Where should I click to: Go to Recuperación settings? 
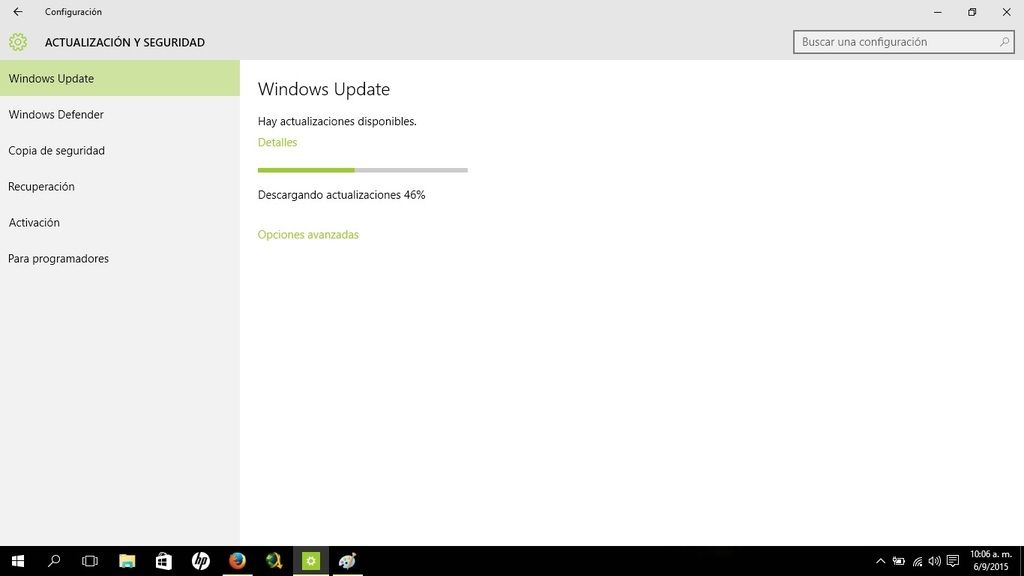coord(120,186)
